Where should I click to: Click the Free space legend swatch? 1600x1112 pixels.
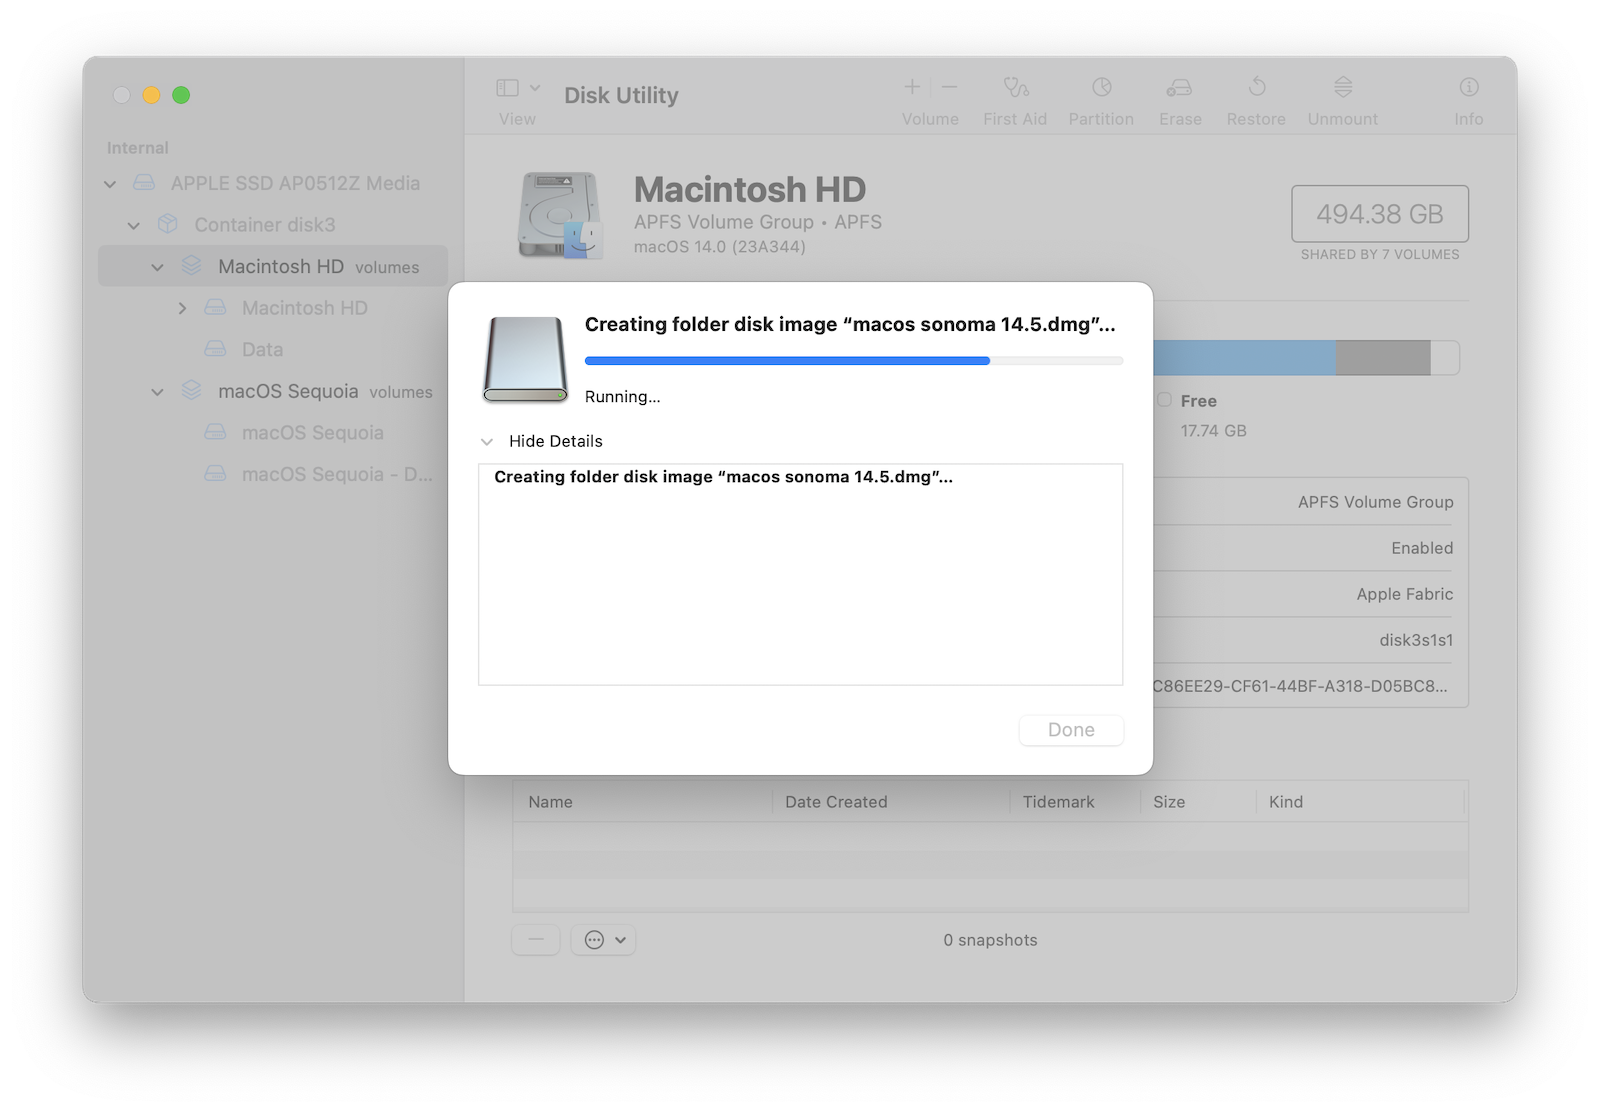pos(1165,400)
